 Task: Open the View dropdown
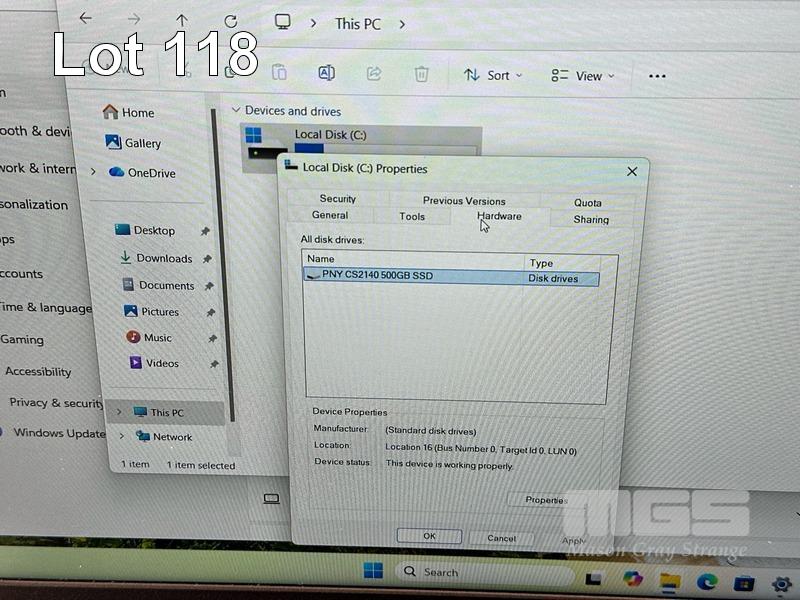[583, 76]
